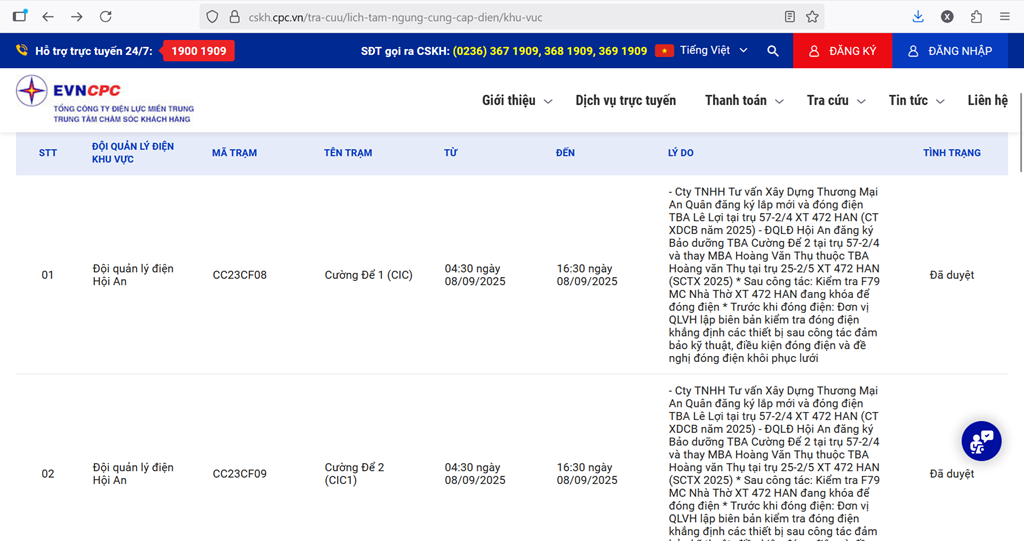Viewport: 1024px width, 541px height.
Task: Expand the Thanh toán menu
Action: pos(743,101)
